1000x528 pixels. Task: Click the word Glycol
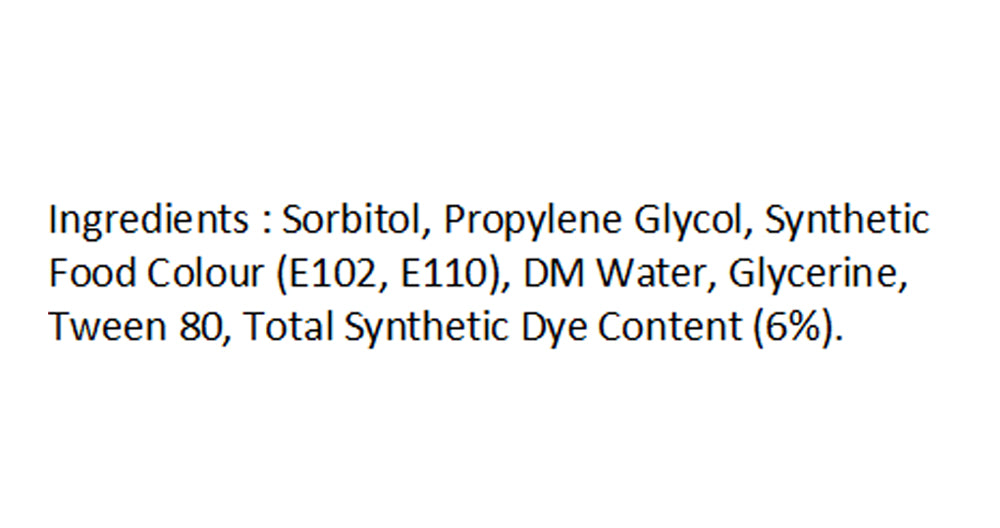tap(689, 221)
